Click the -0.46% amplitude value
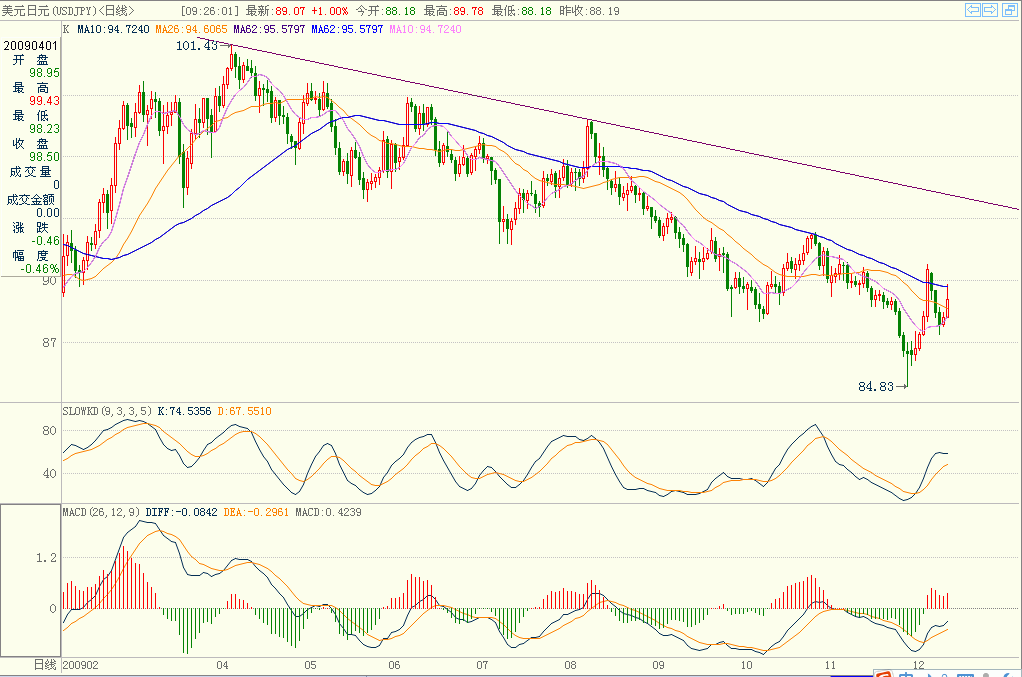Image resolution: width=1022 pixels, height=677 pixels. coord(40,268)
